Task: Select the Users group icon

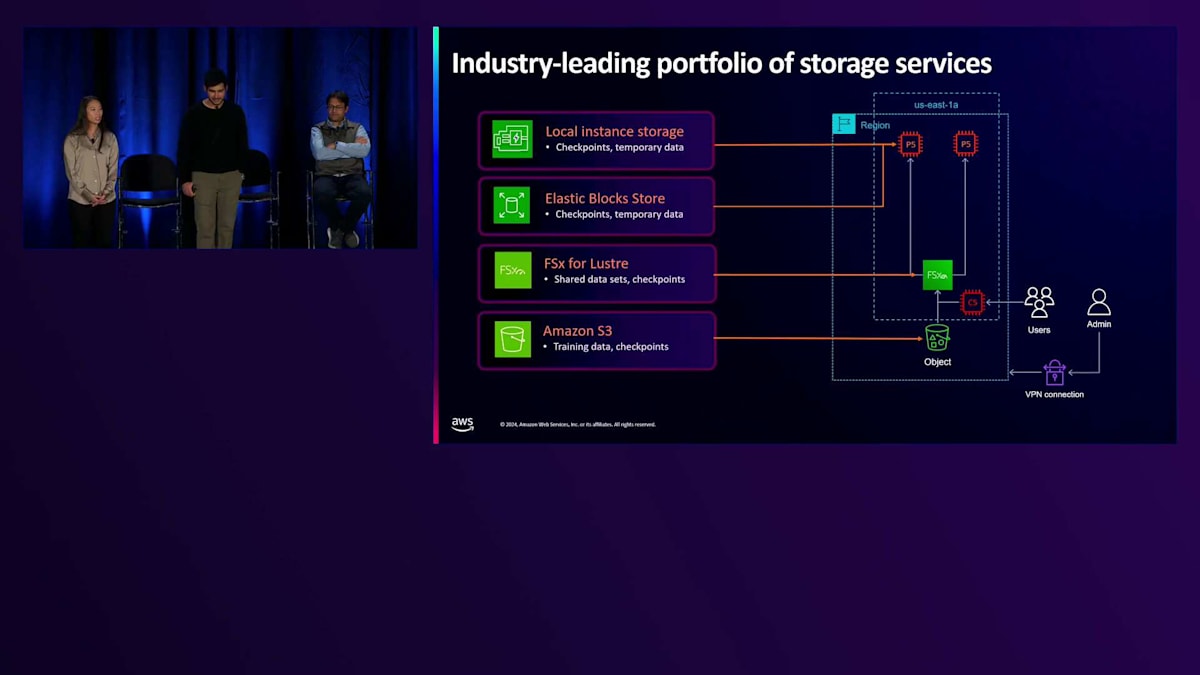Action: tap(1039, 303)
